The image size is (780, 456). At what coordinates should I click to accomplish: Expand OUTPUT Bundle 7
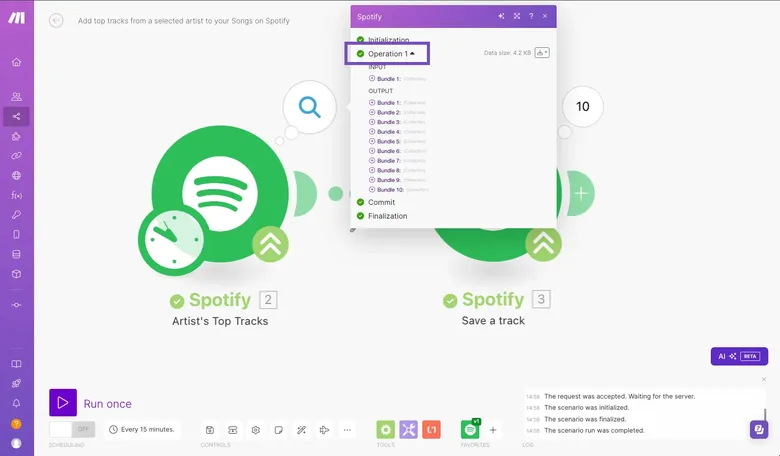372,161
